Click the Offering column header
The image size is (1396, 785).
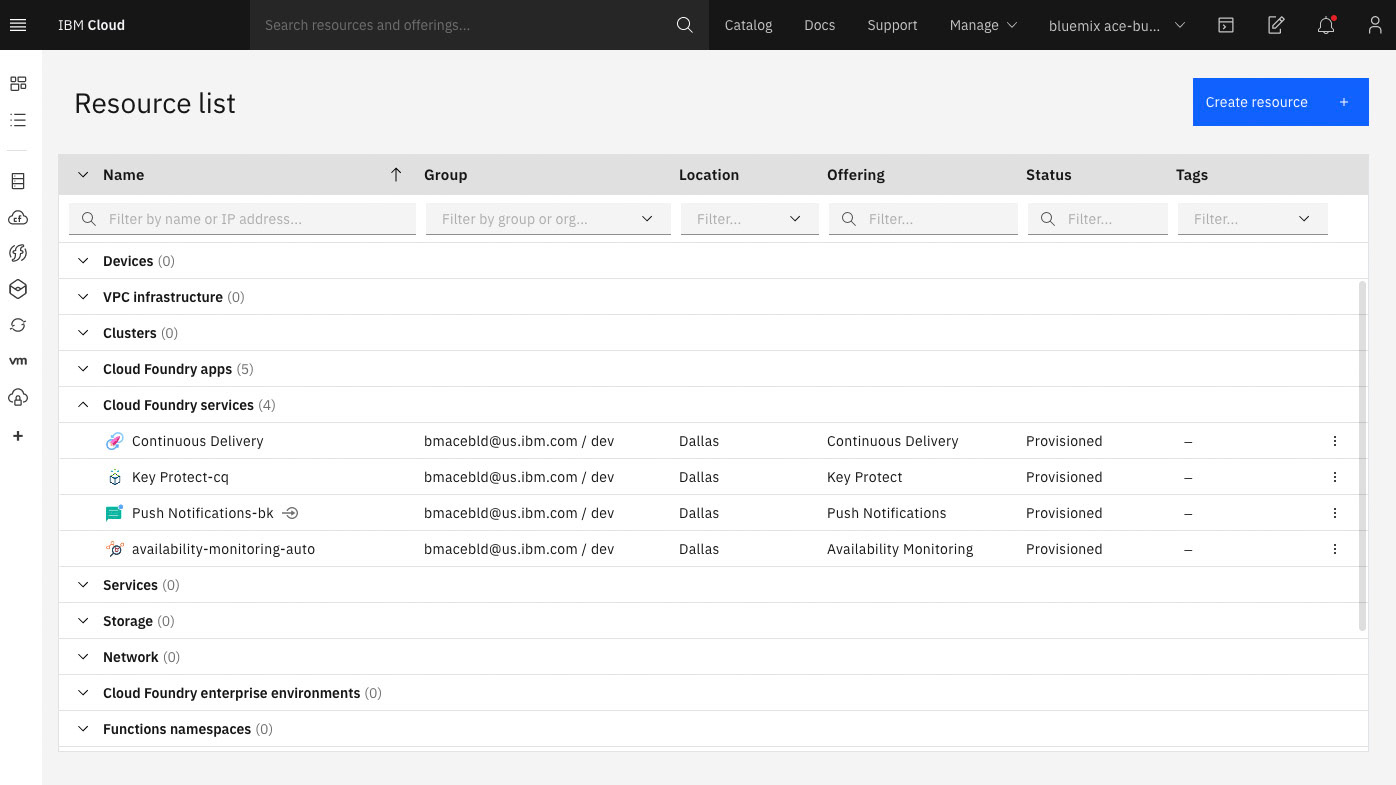pos(855,175)
